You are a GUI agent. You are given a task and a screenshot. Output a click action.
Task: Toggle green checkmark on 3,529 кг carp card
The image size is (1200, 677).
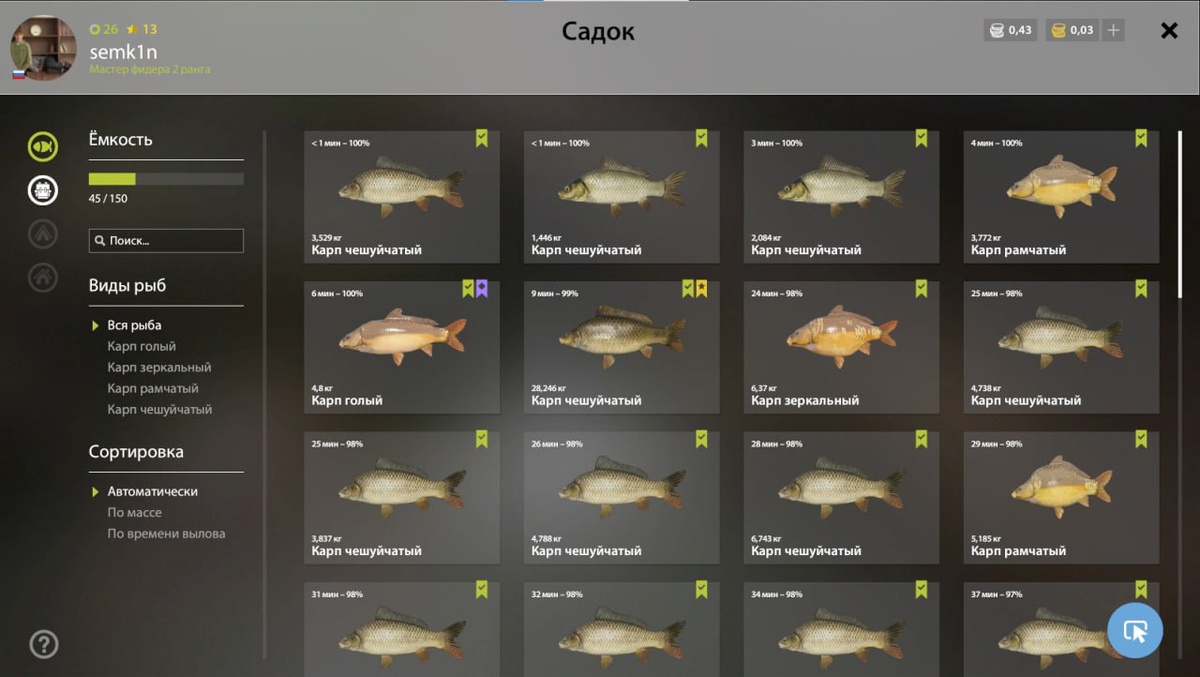pos(482,139)
